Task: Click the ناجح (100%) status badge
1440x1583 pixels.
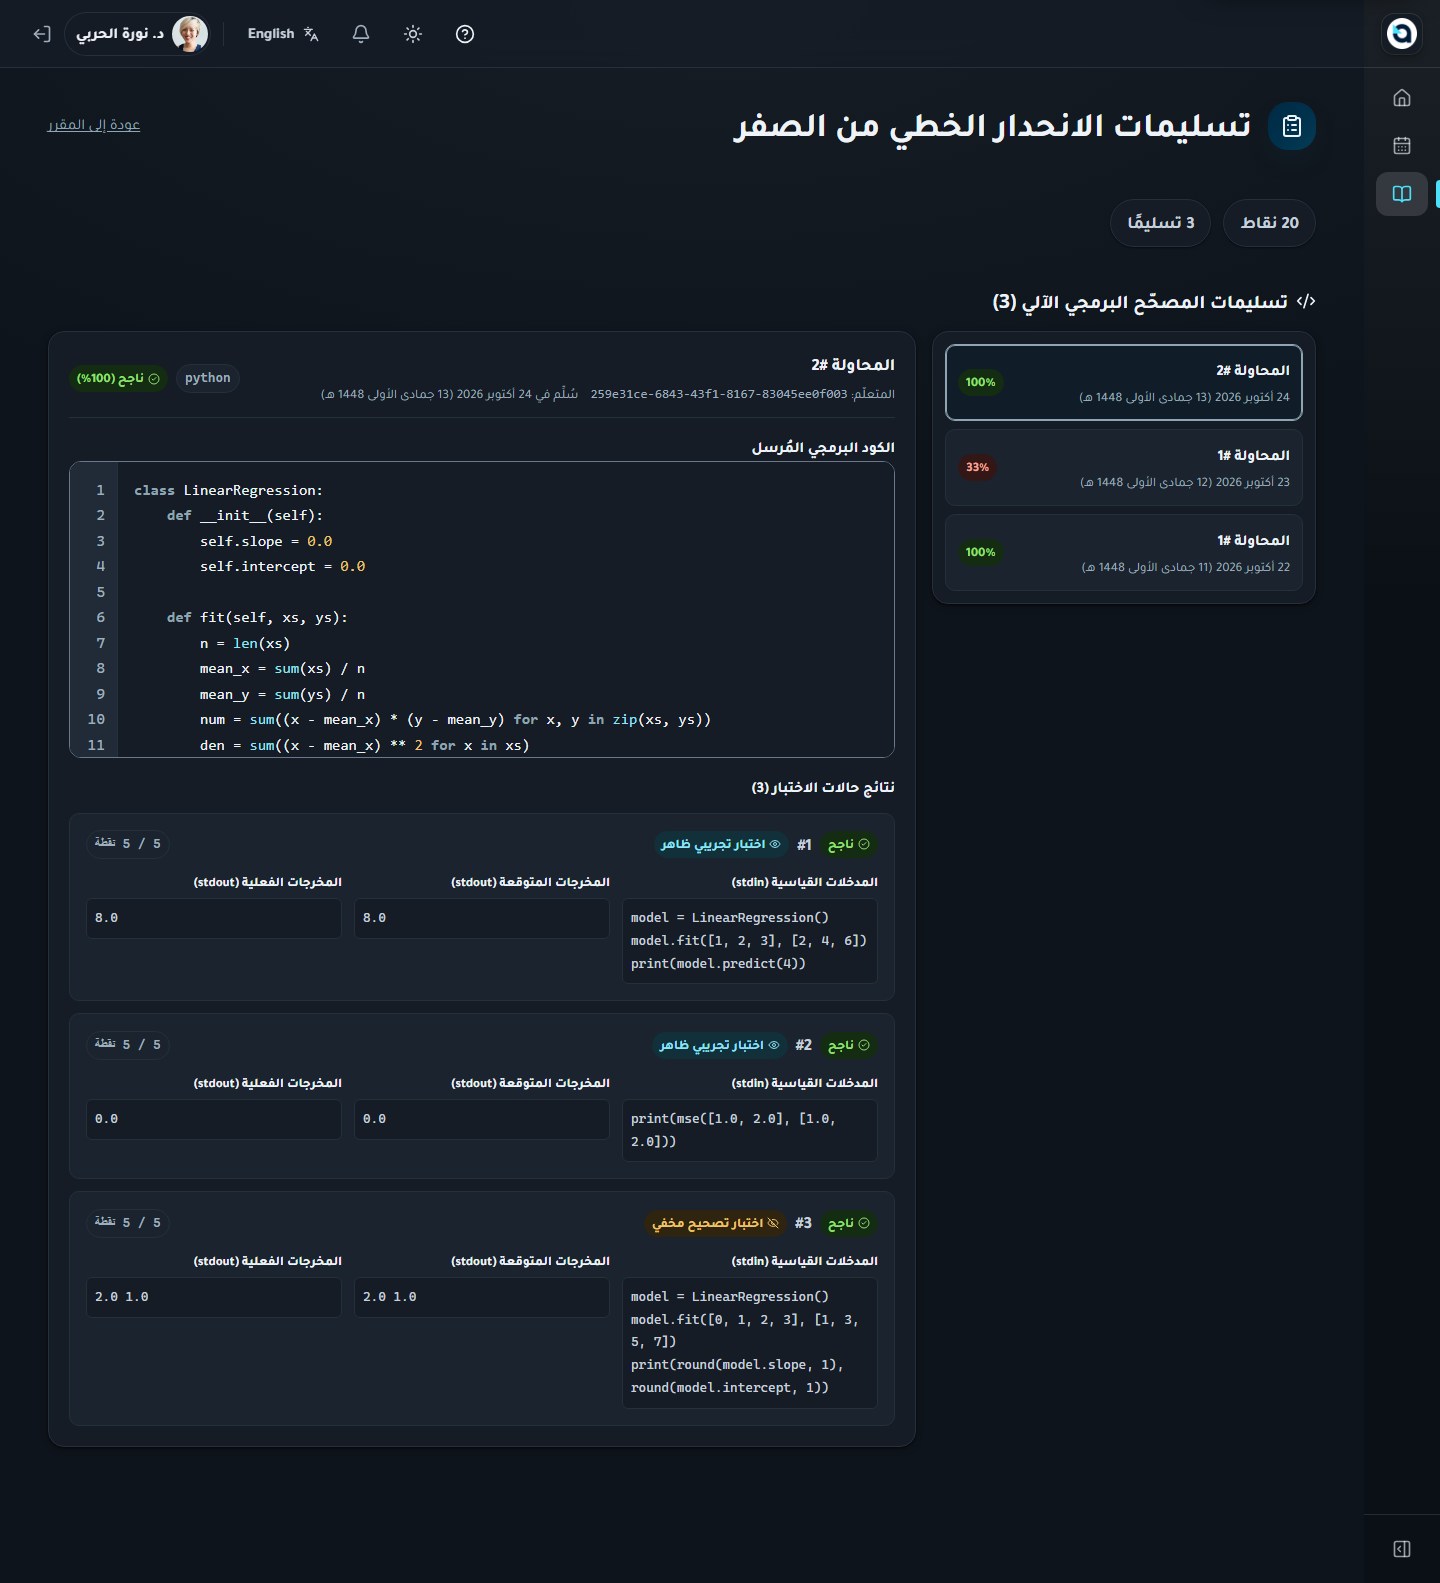Action: coord(118,378)
